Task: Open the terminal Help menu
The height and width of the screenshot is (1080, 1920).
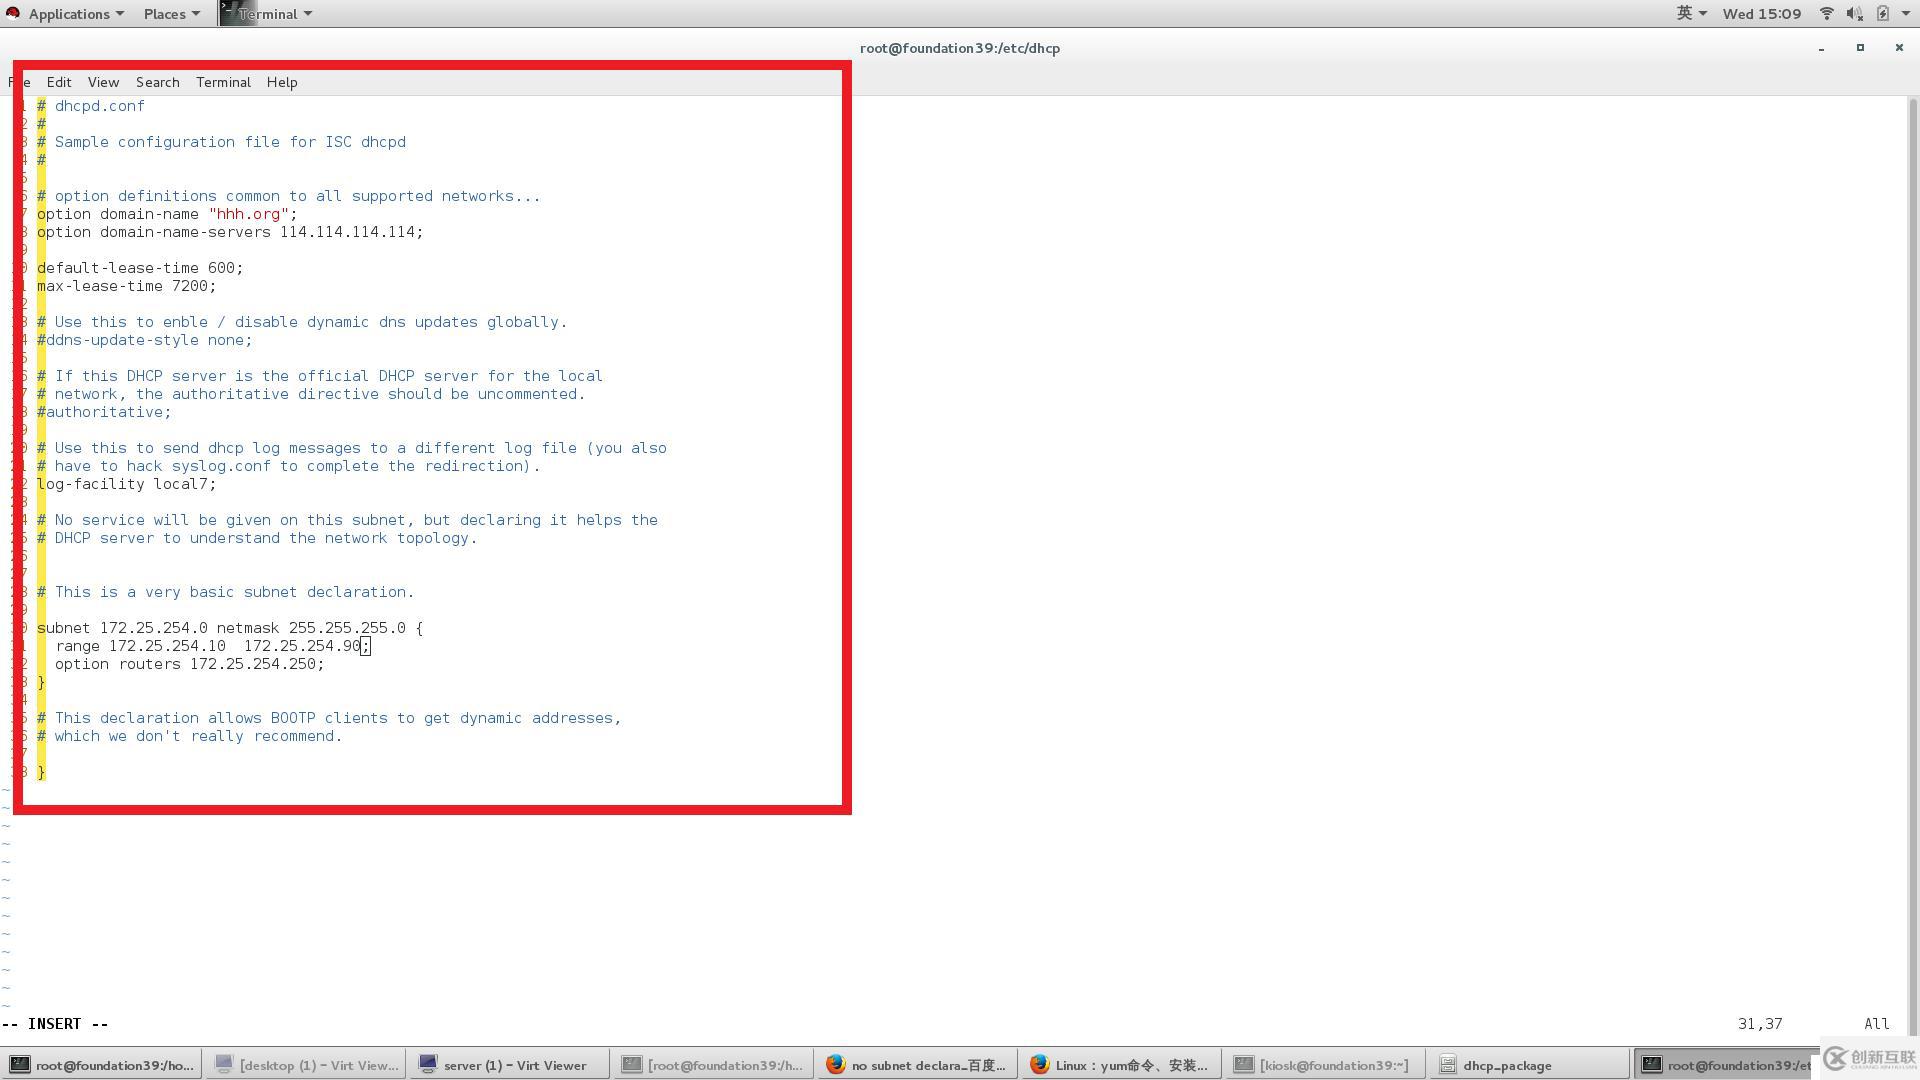Action: 282,82
